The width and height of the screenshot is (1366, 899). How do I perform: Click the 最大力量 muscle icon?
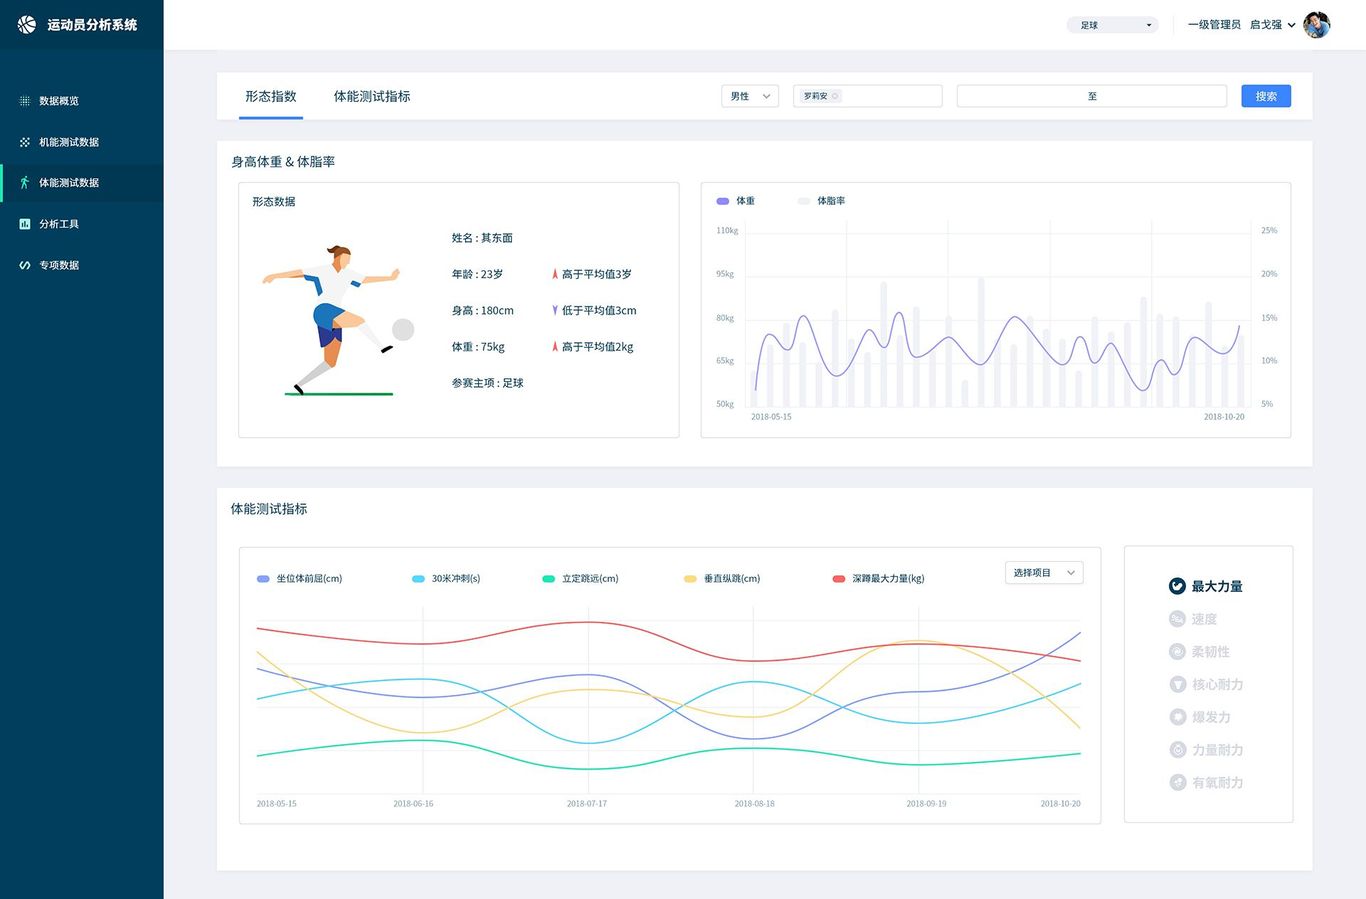click(1178, 586)
